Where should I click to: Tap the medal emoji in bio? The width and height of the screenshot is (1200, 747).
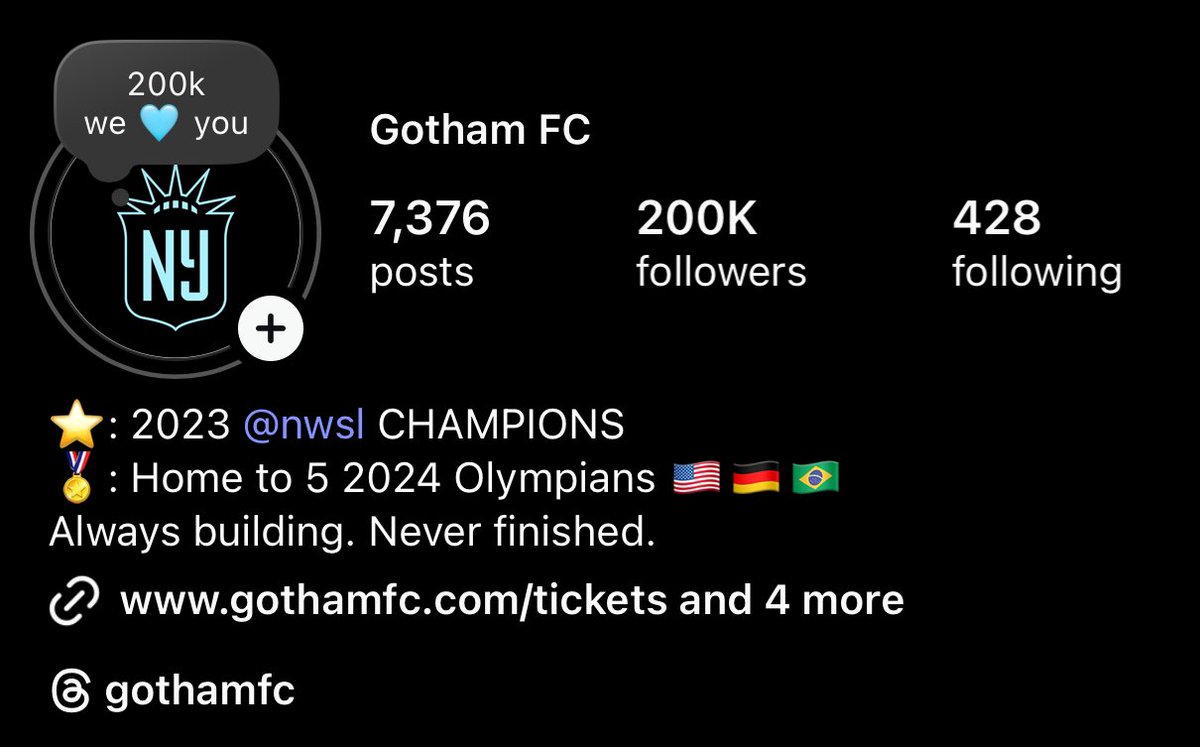point(76,479)
